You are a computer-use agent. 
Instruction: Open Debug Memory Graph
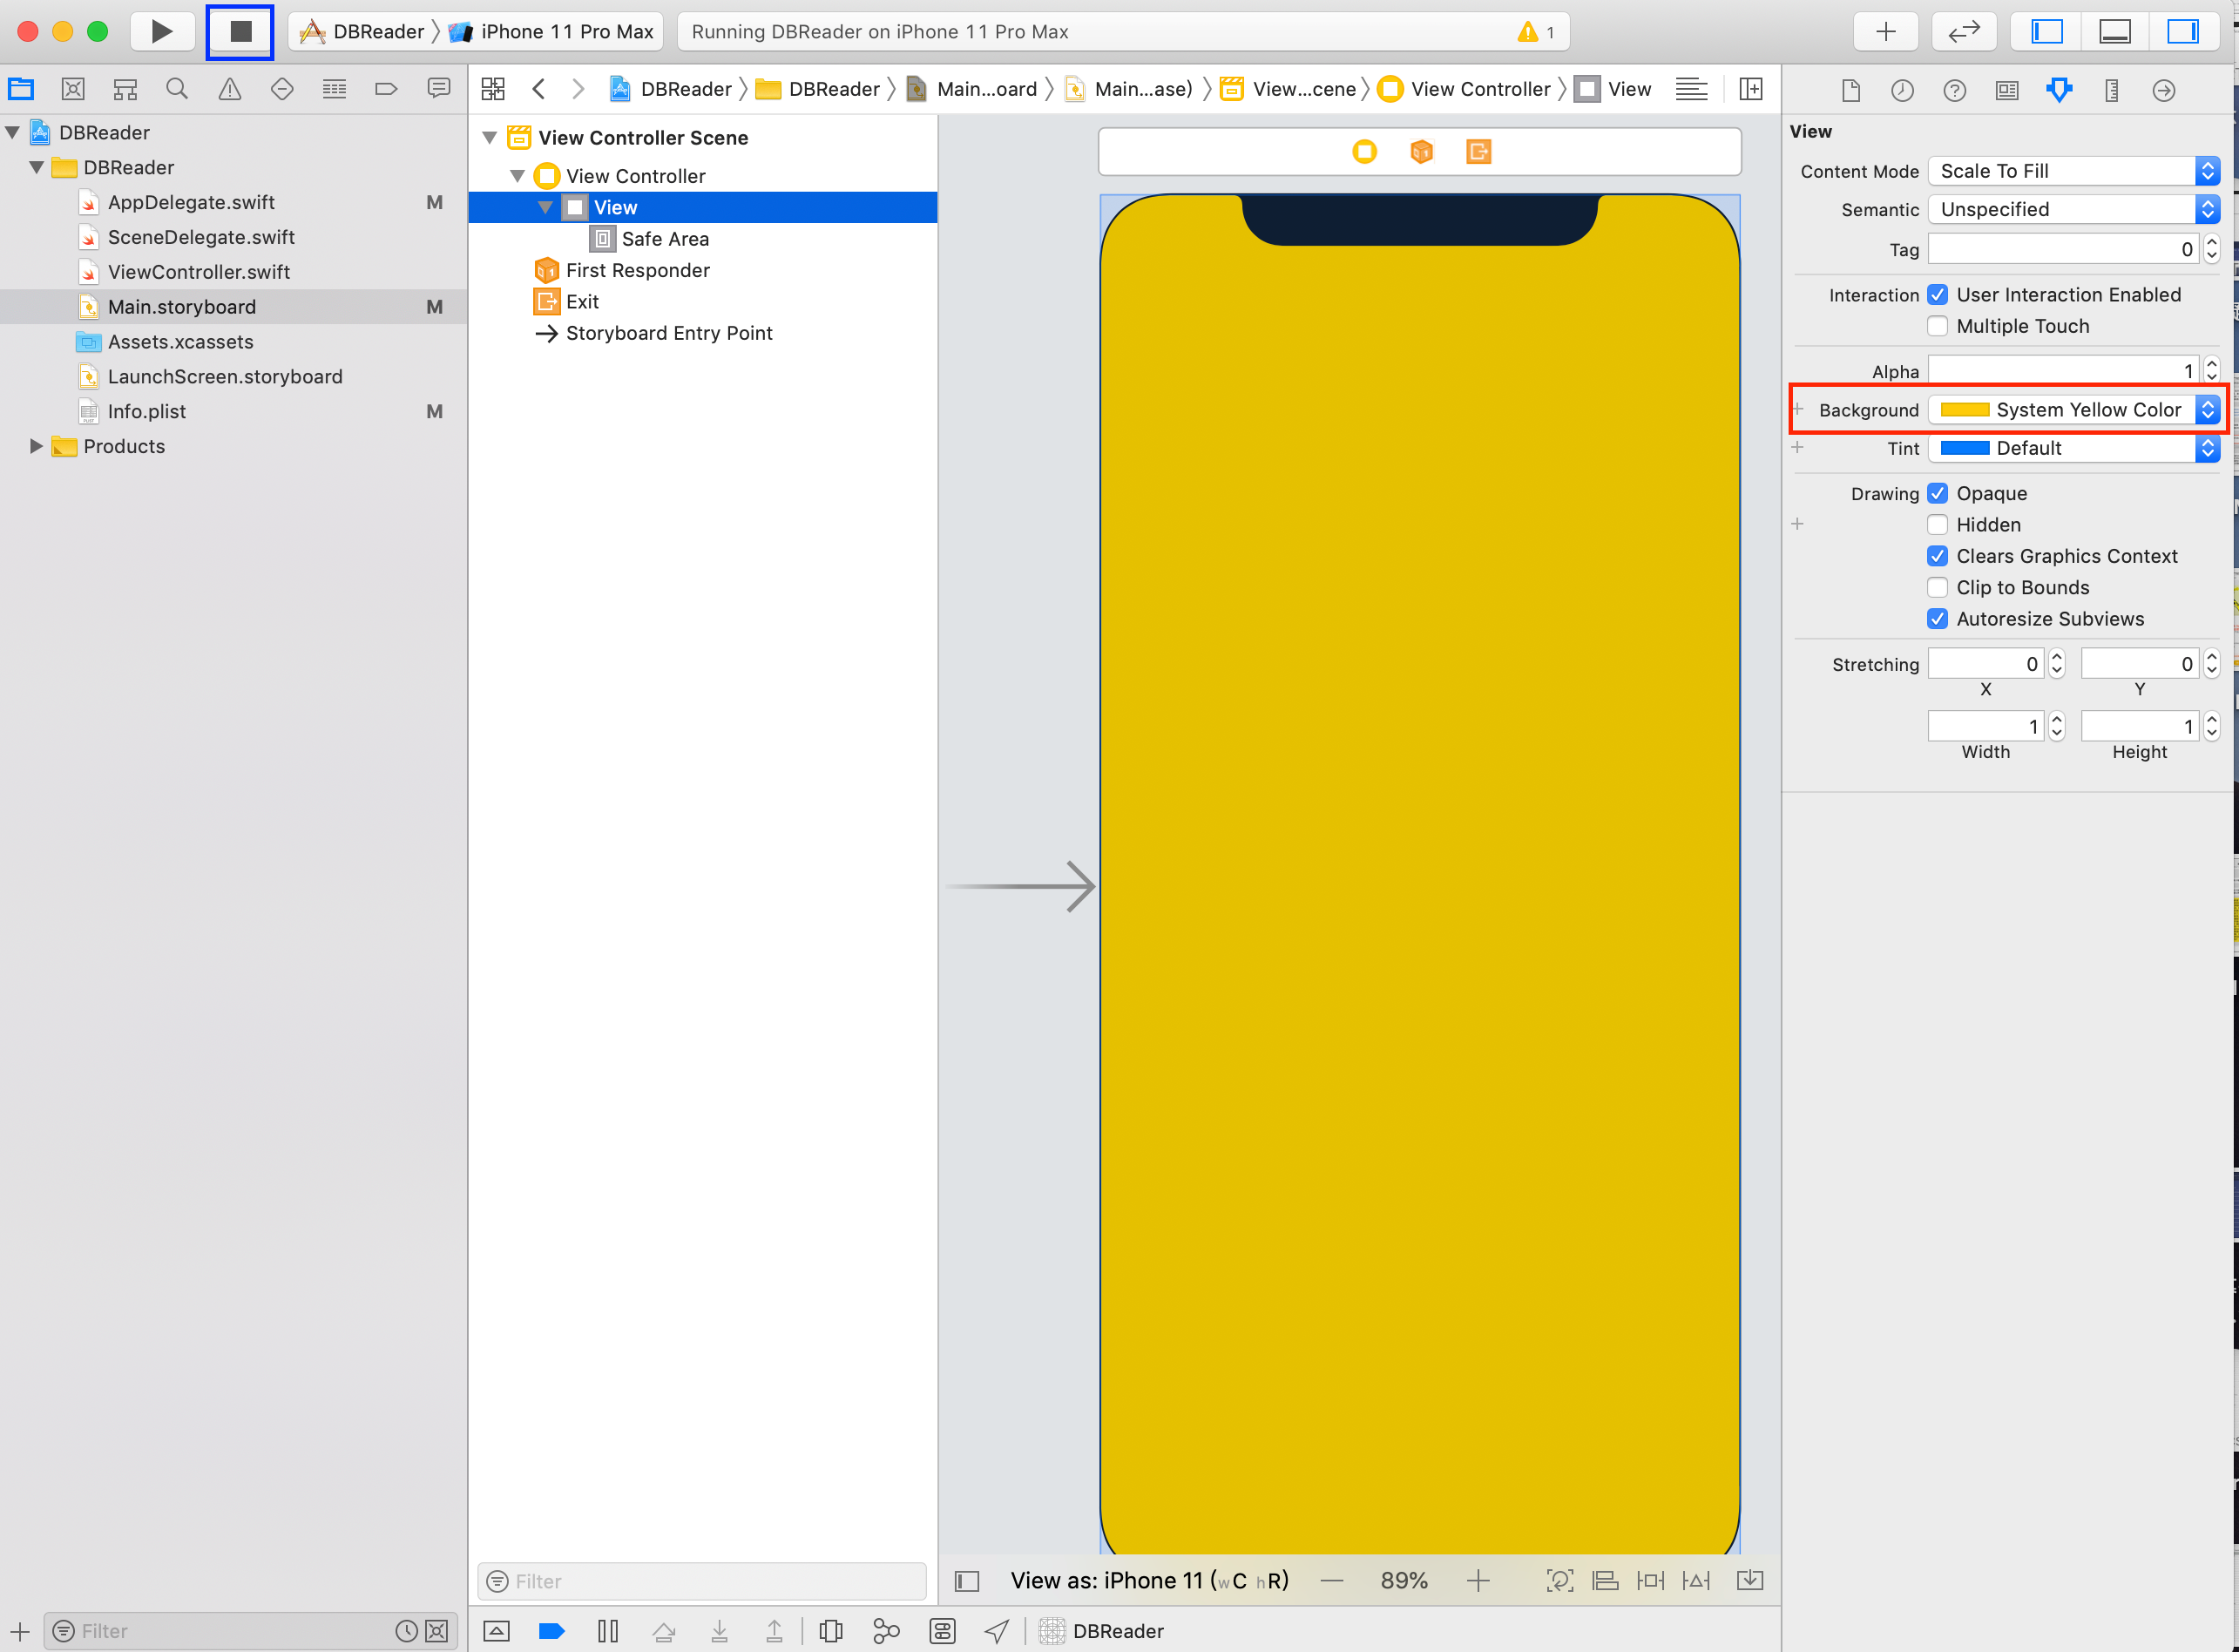pyautogui.click(x=886, y=1631)
